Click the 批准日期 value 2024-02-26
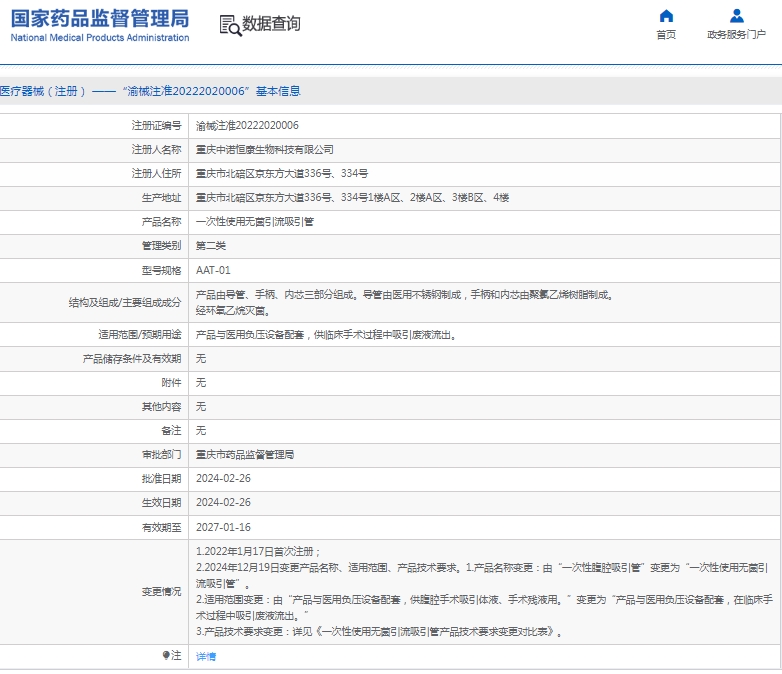The image size is (782, 674). pos(223,478)
